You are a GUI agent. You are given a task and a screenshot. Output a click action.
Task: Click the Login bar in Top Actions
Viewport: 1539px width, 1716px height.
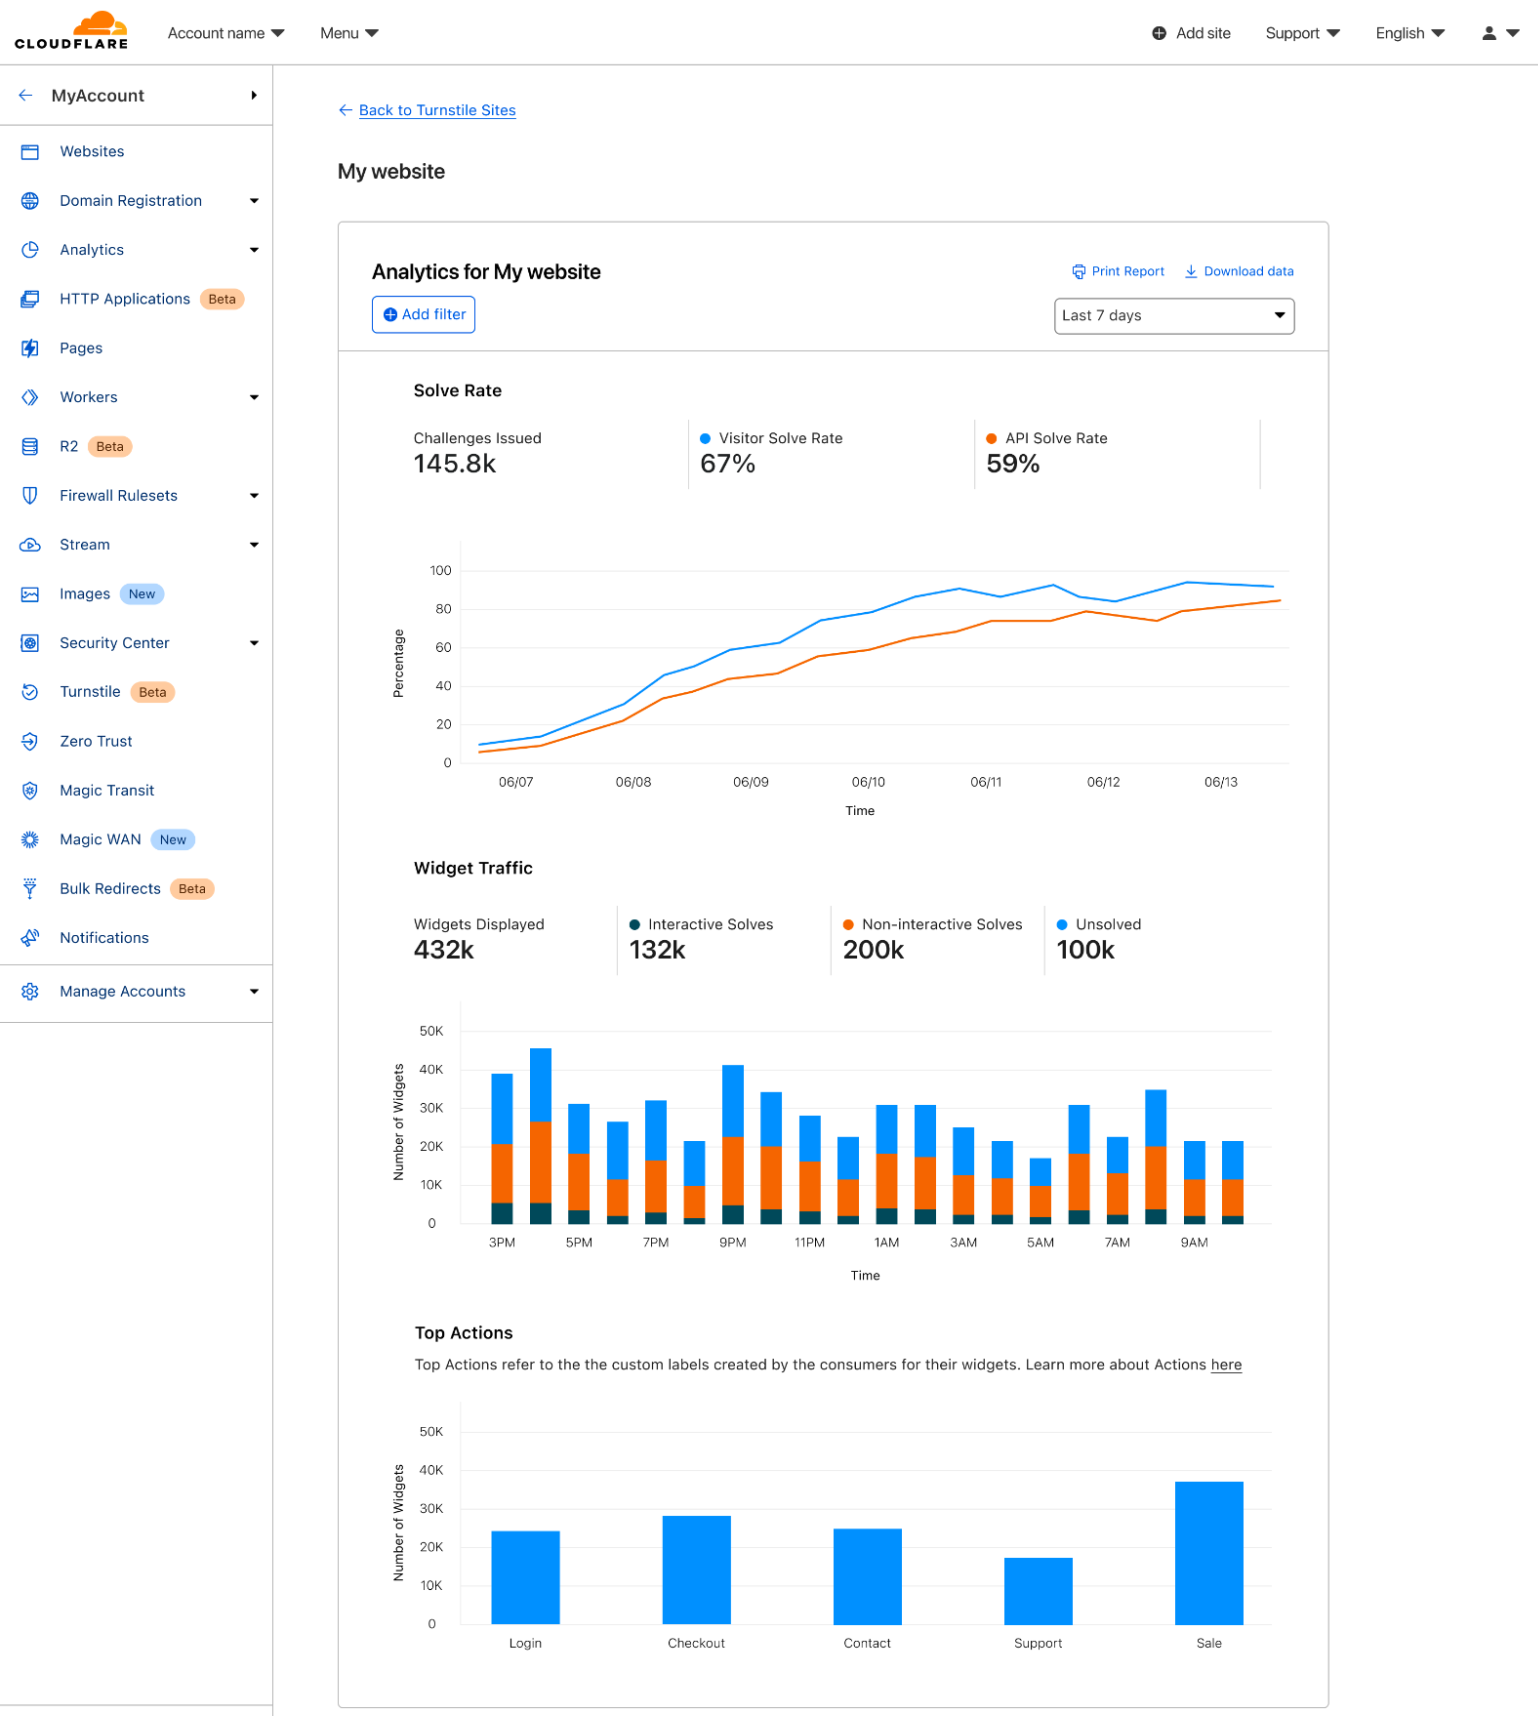[x=525, y=1578]
